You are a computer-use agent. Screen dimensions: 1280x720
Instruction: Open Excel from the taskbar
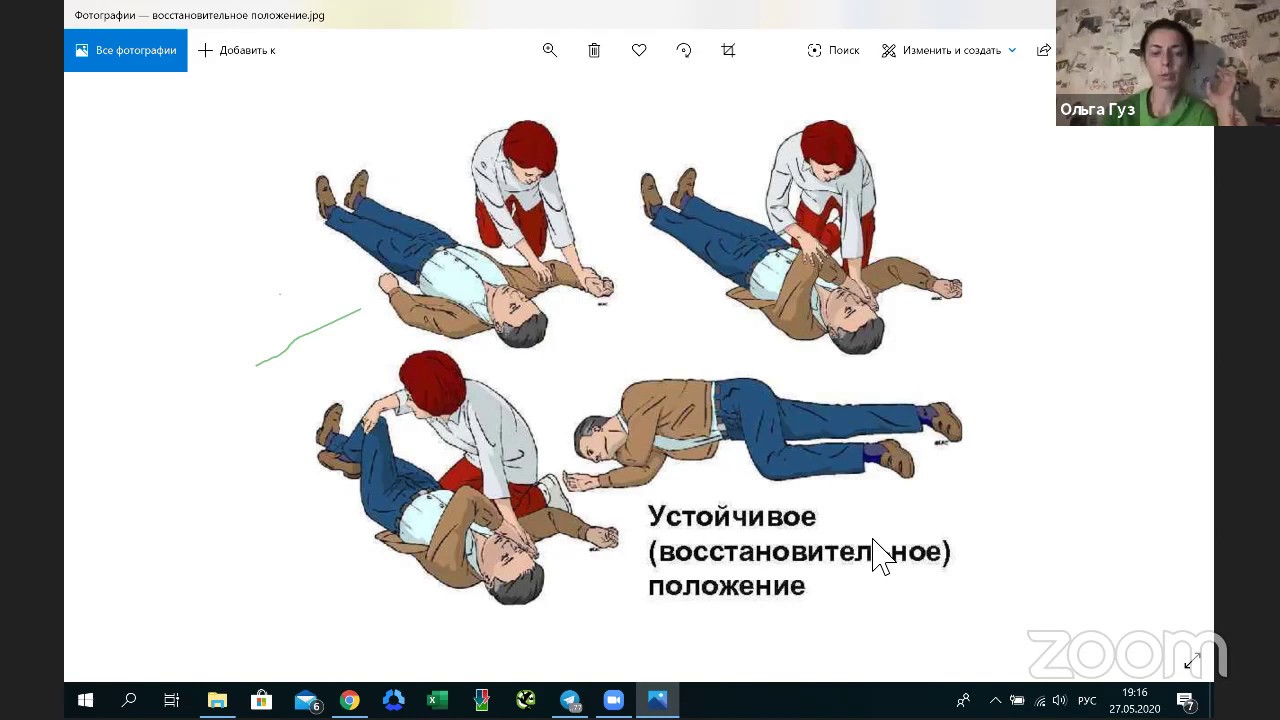[437, 701]
